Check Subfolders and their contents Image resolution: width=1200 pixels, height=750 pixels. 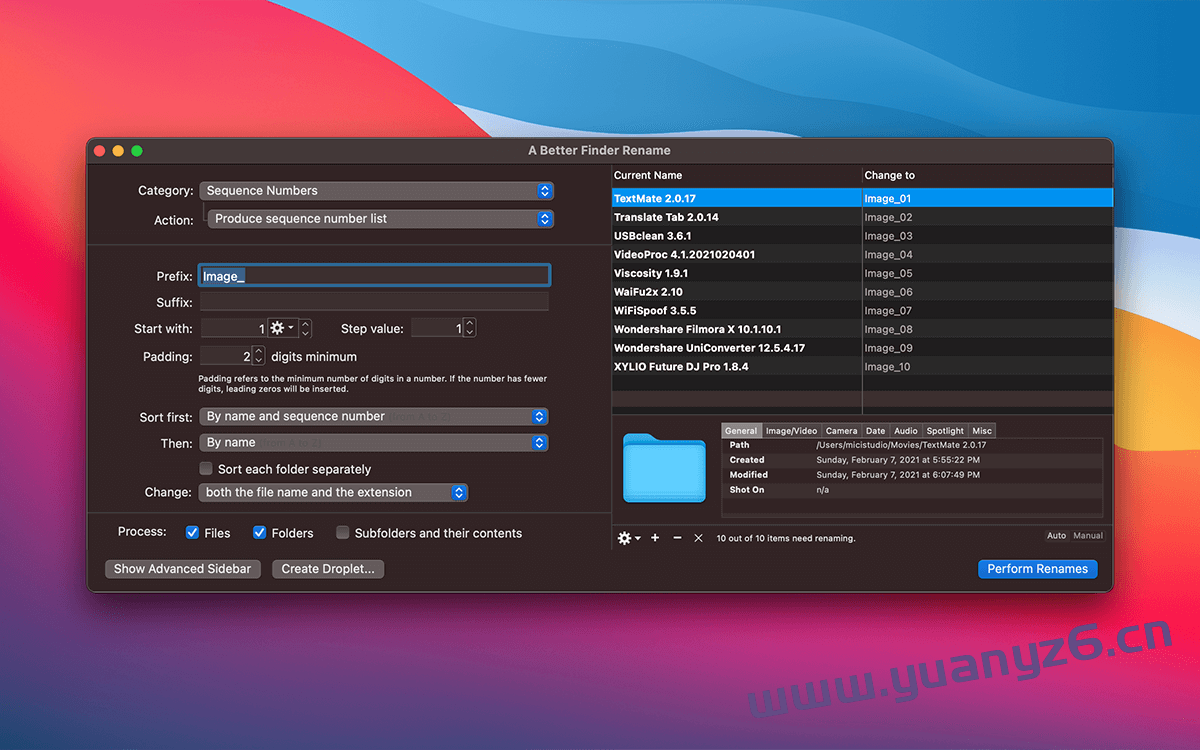click(343, 533)
